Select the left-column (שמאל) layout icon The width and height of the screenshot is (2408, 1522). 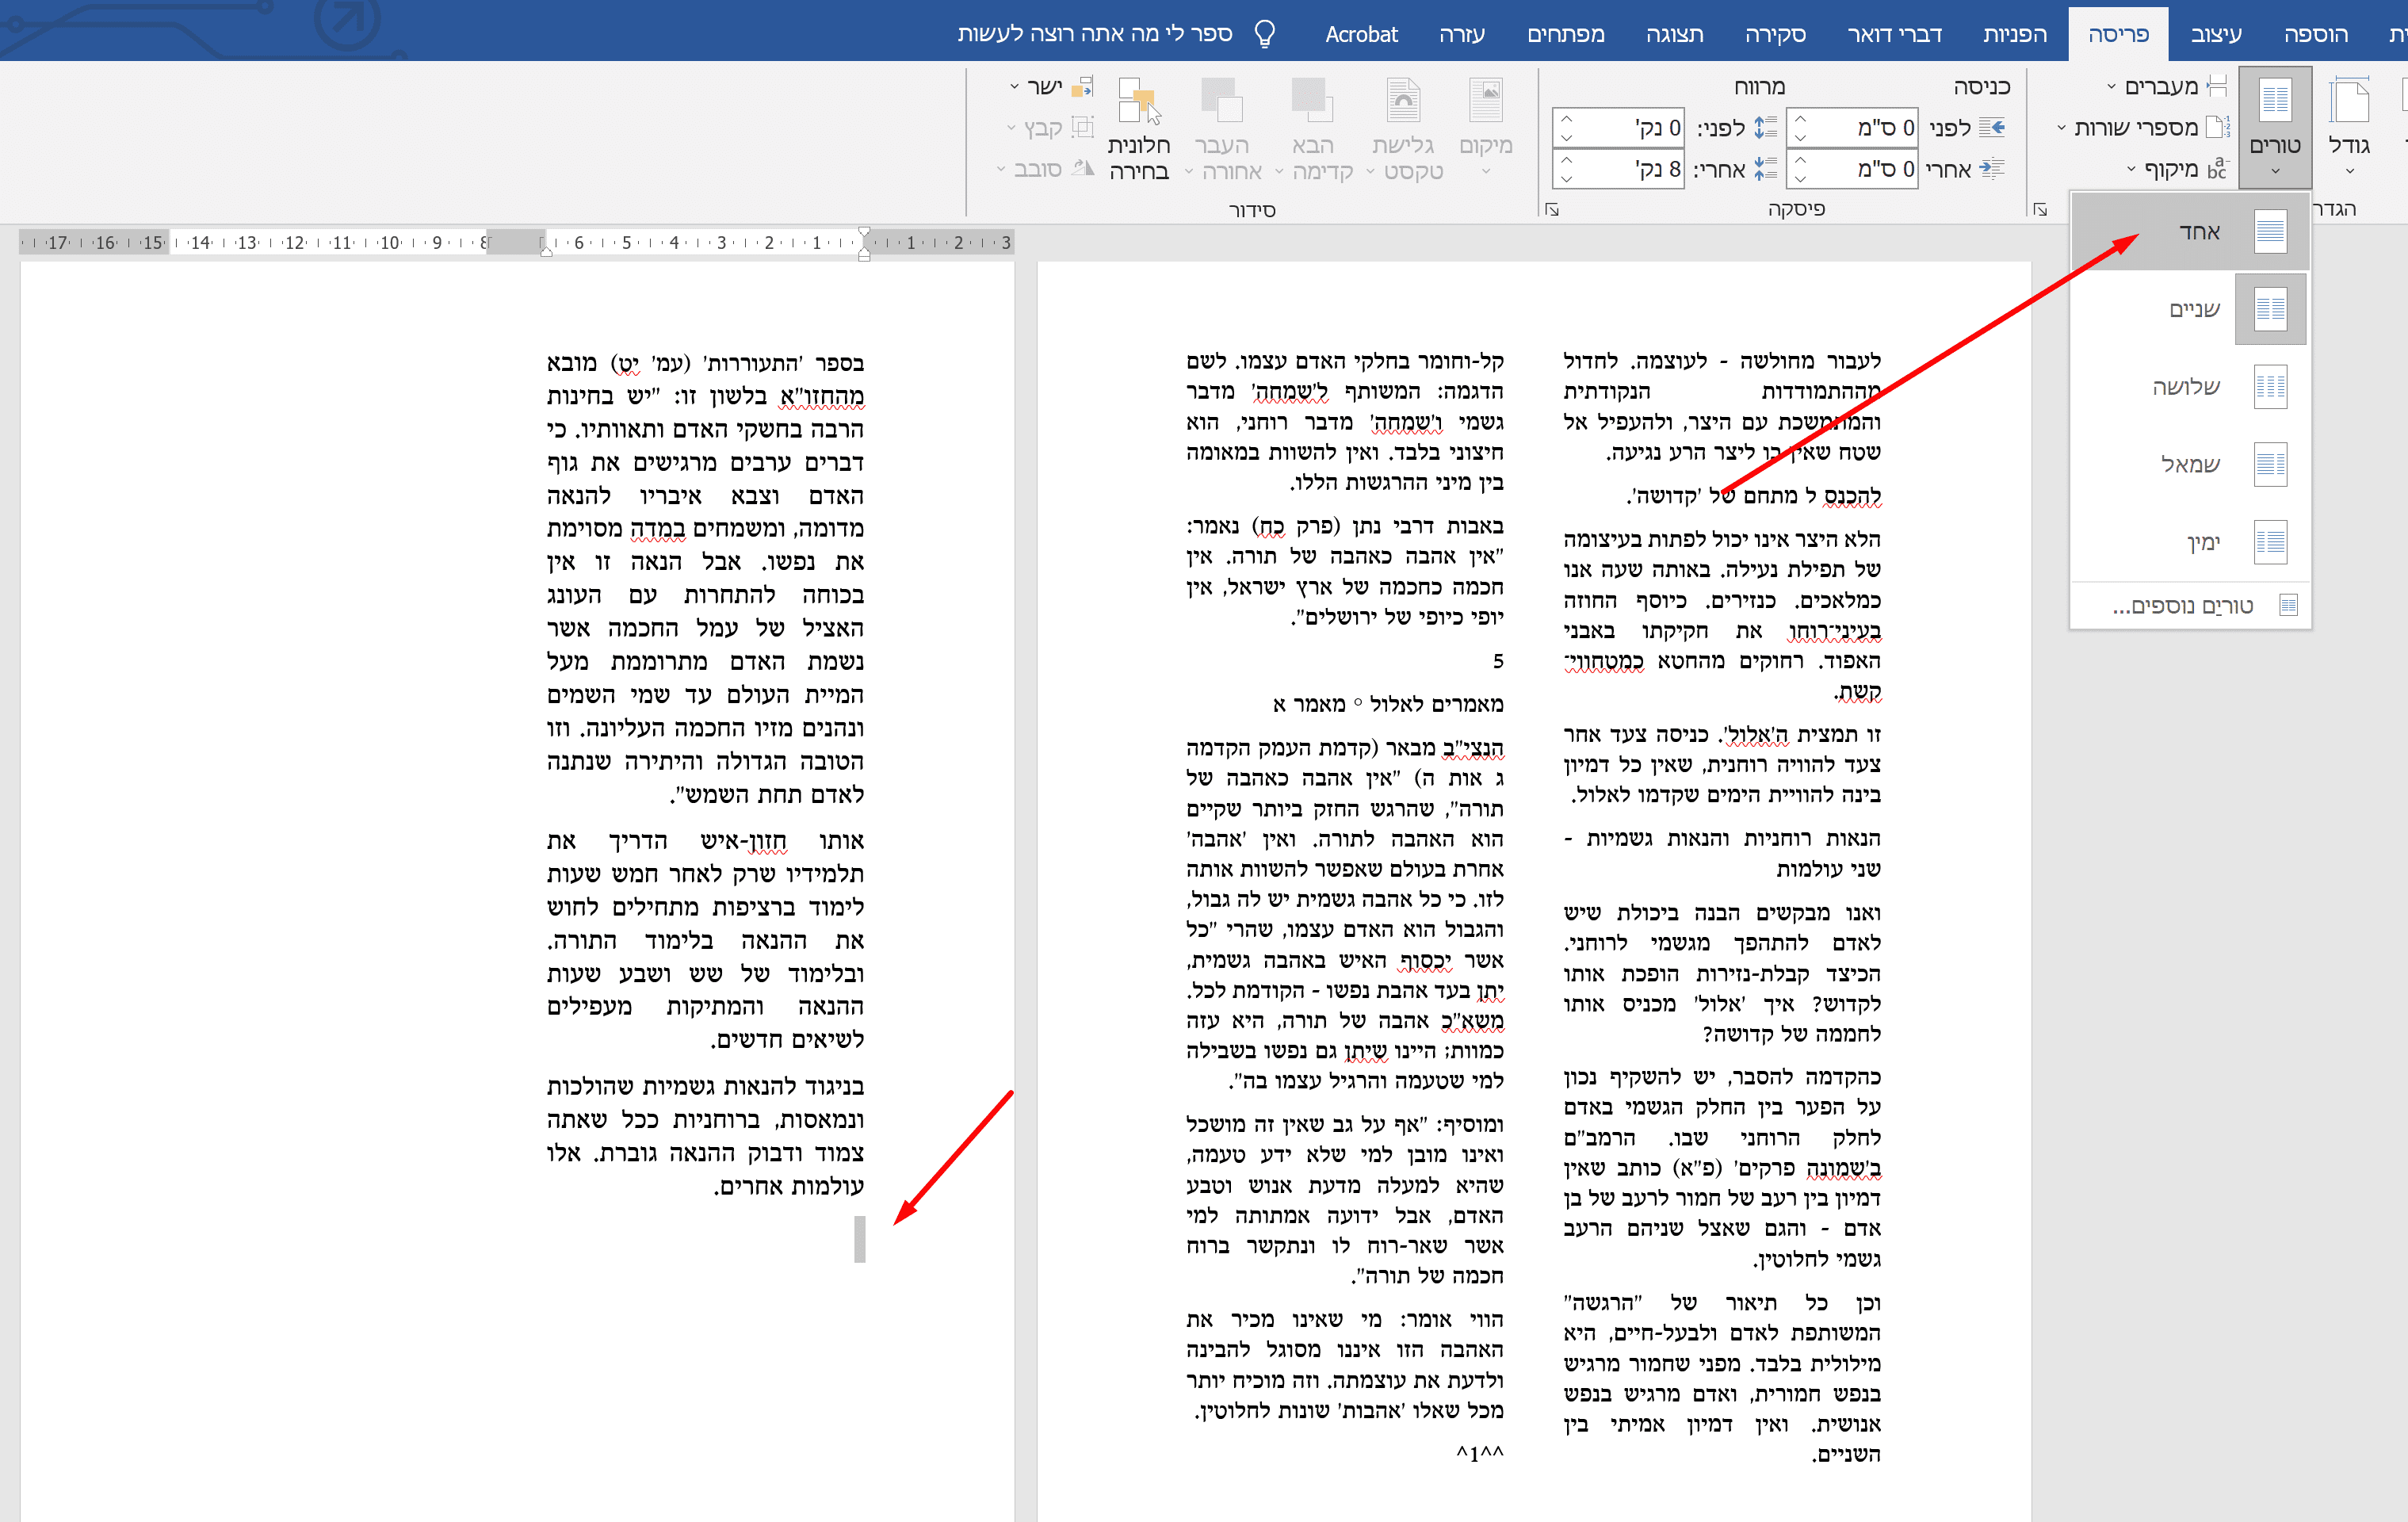point(2270,463)
